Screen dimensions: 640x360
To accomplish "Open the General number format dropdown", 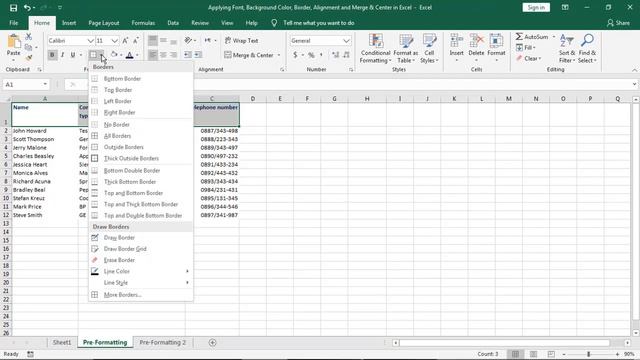I will [x=346, y=41].
